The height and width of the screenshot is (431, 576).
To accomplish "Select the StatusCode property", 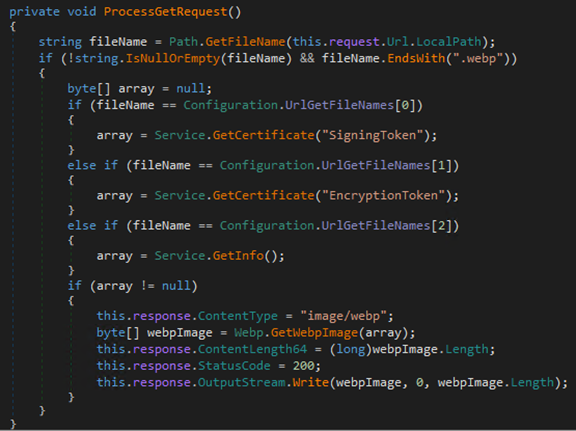I will 234,366.
